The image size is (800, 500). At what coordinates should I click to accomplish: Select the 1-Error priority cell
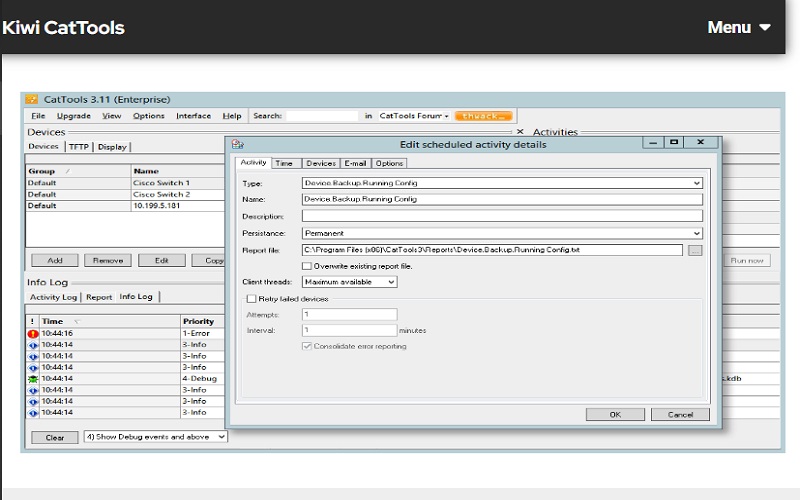click(203, 333)
